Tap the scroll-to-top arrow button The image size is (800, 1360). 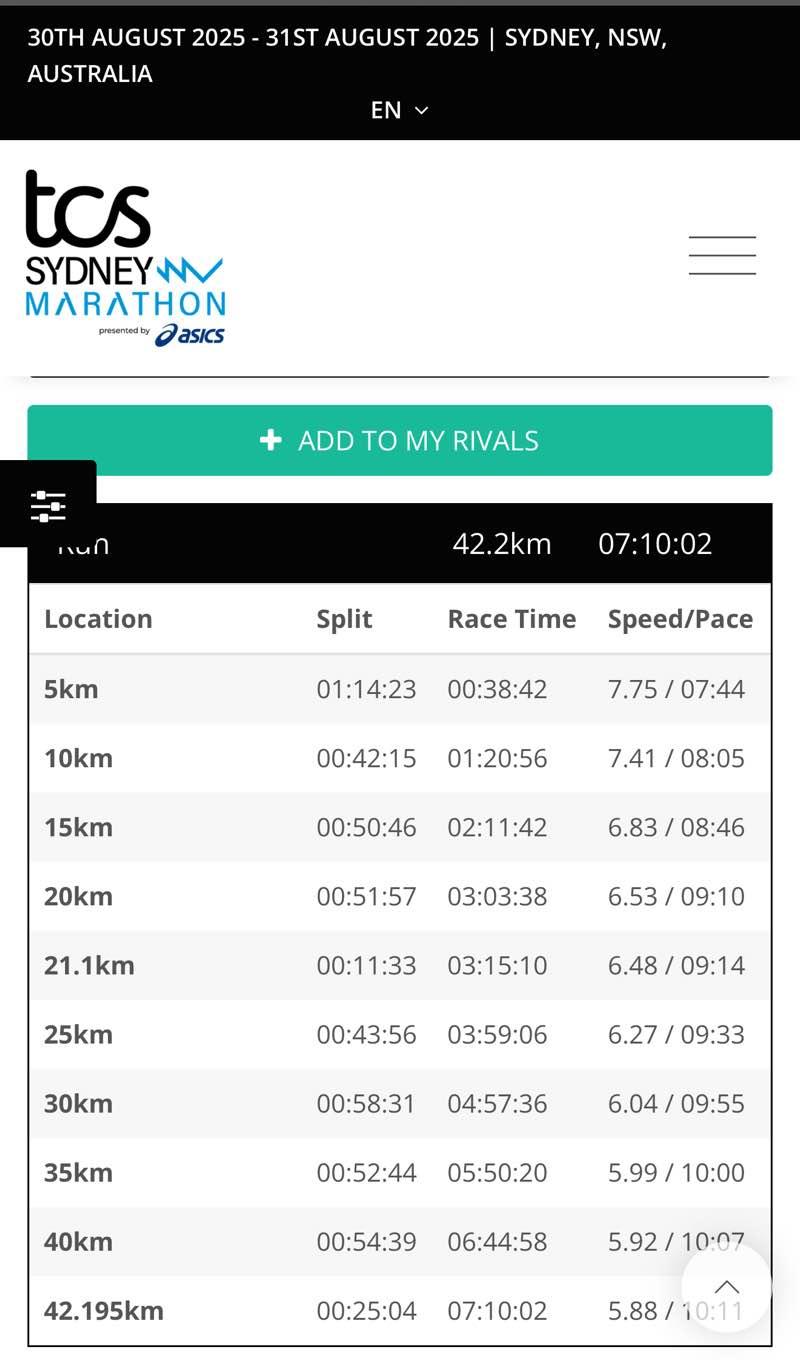pyautogui.click(x=727, y=1287)
